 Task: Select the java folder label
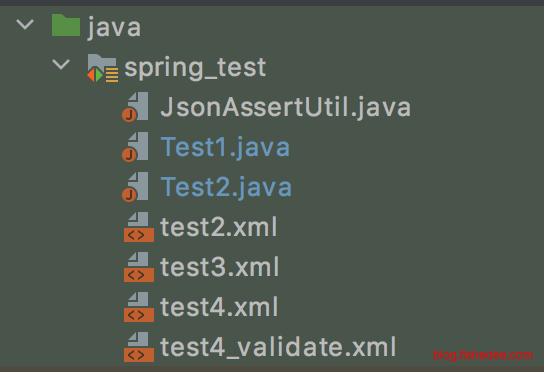(114, 27)
